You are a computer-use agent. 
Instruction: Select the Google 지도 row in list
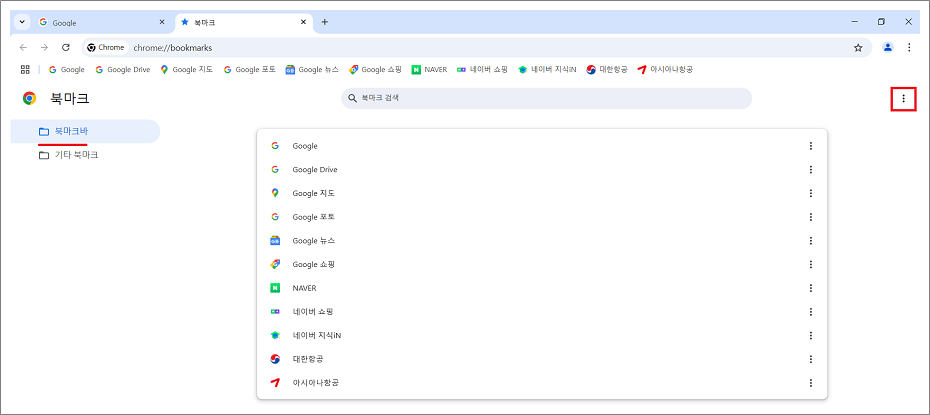[542, 193]
